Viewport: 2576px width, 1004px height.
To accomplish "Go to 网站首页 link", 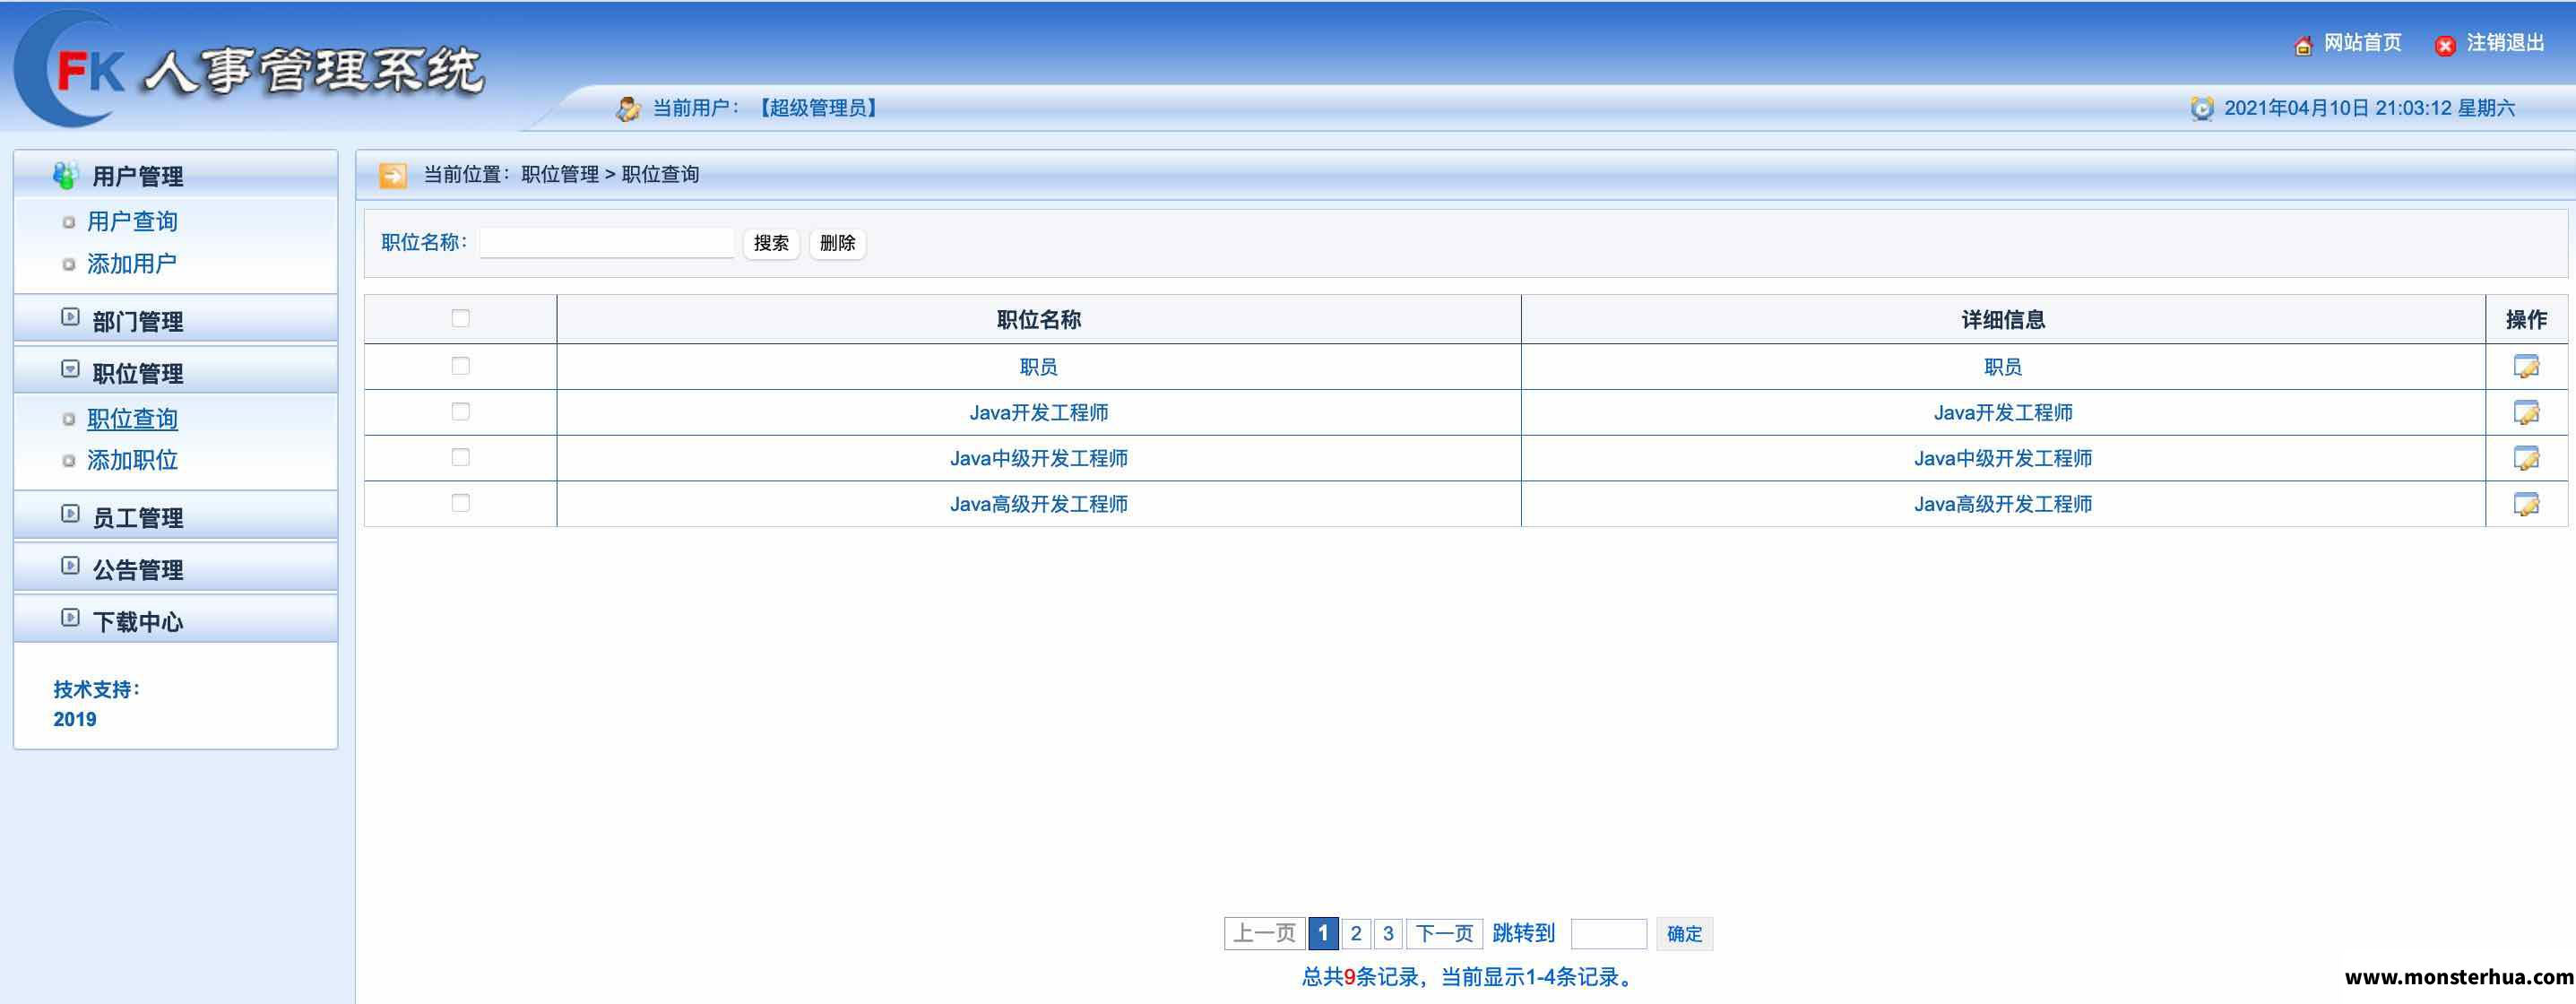I will click(x=2362, y=43).
